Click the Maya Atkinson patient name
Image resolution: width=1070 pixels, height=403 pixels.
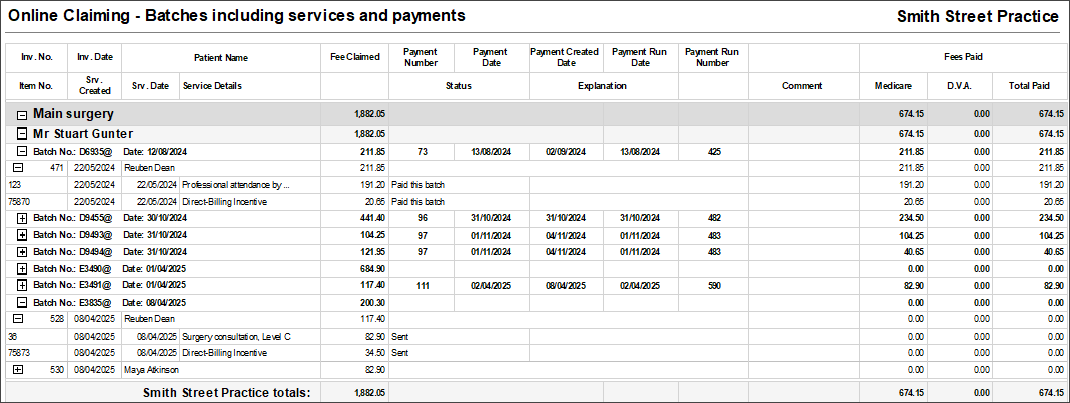pyautogui.click(x=151, y=370)
